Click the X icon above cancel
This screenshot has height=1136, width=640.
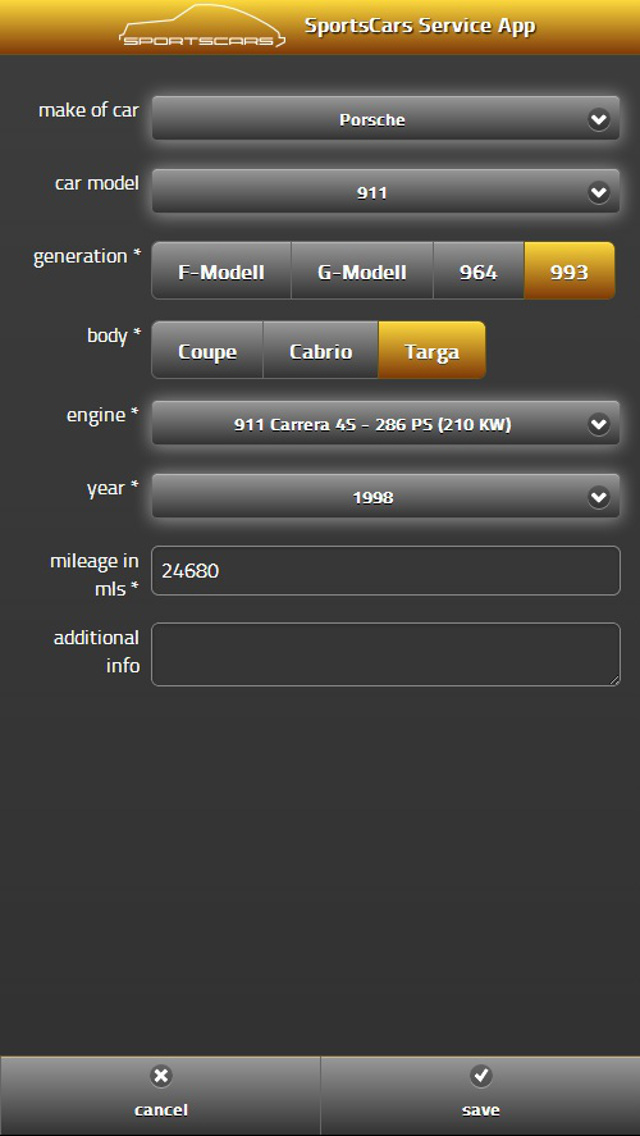pyautogui.click(x=161, y=1076)
